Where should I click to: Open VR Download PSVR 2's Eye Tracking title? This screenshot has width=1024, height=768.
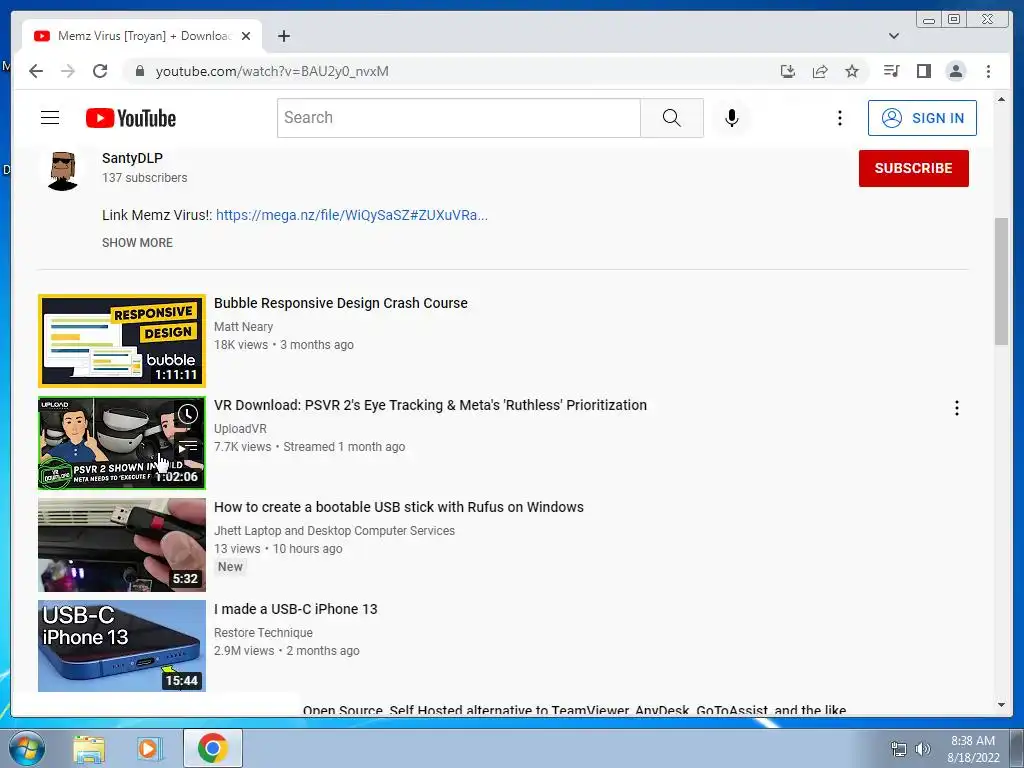[430, 405]
